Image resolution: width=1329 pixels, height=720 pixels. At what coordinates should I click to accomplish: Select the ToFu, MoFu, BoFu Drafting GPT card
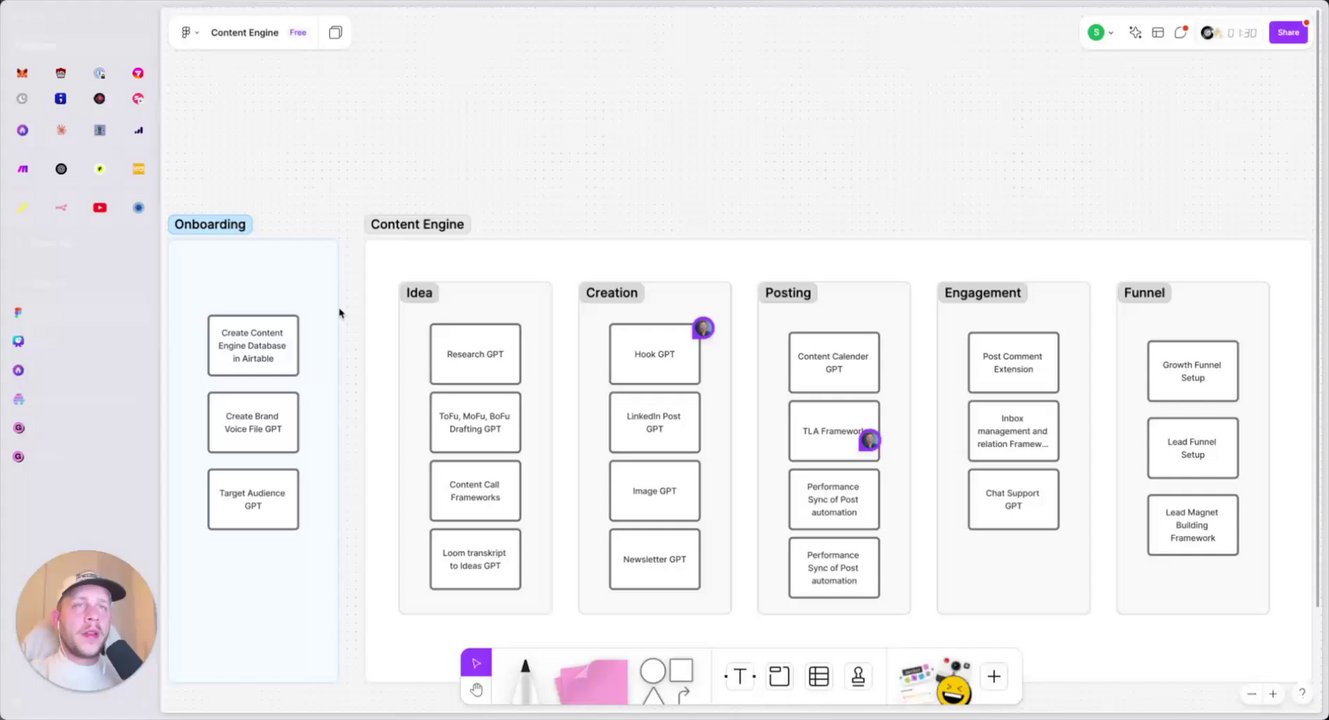tap(475, 422)
